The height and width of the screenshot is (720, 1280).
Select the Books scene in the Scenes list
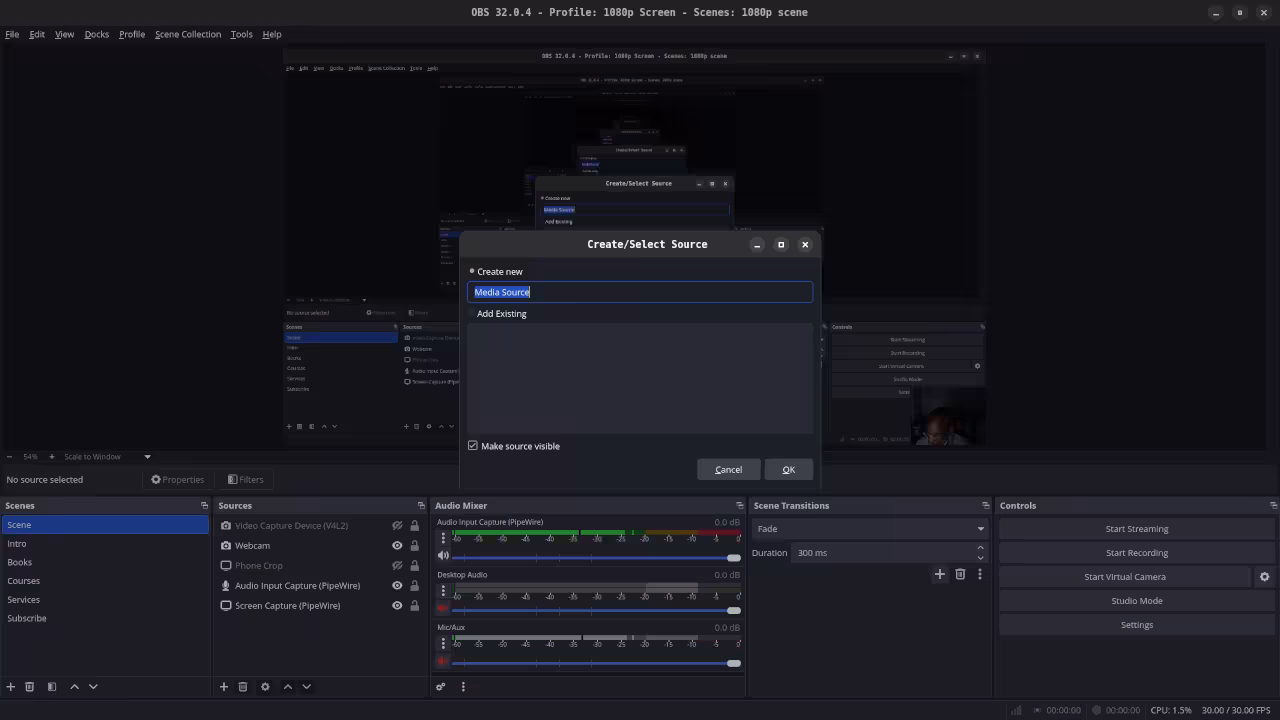[x=19, y=562]
